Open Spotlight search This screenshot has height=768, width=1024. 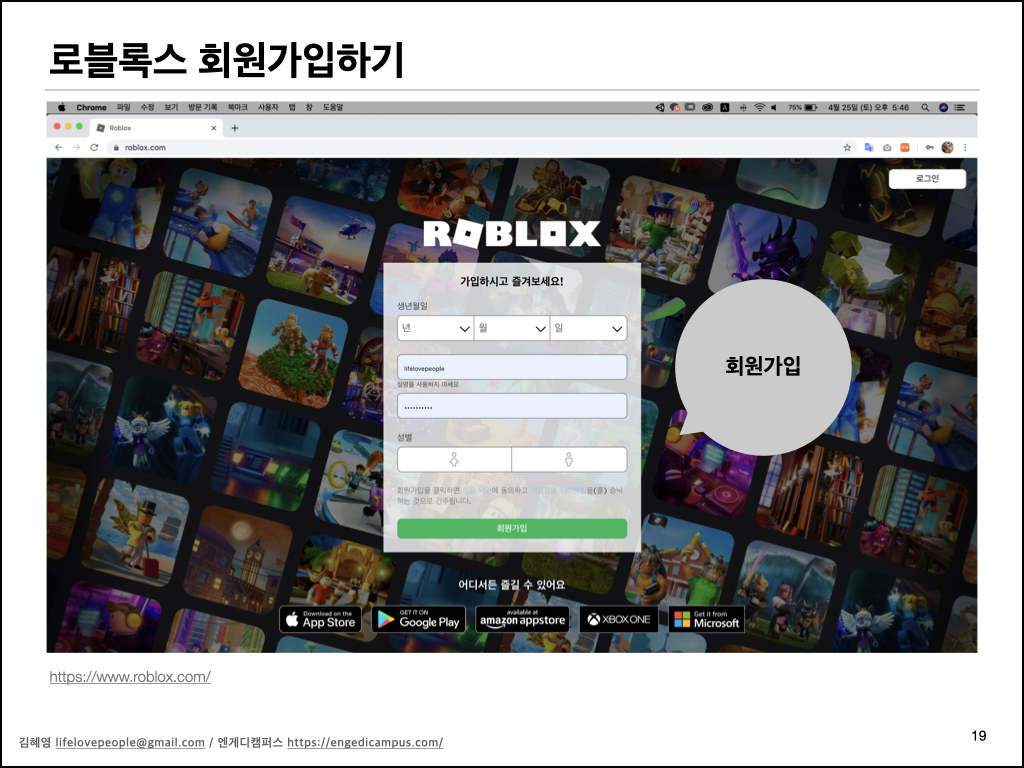click(925, 107)
